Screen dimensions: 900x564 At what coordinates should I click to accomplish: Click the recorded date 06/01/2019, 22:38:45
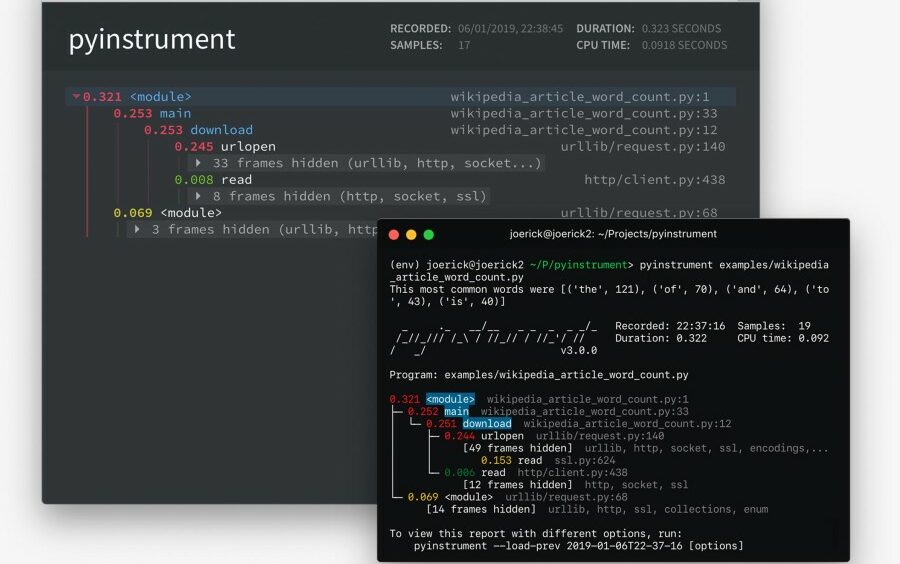coord(510,29)
